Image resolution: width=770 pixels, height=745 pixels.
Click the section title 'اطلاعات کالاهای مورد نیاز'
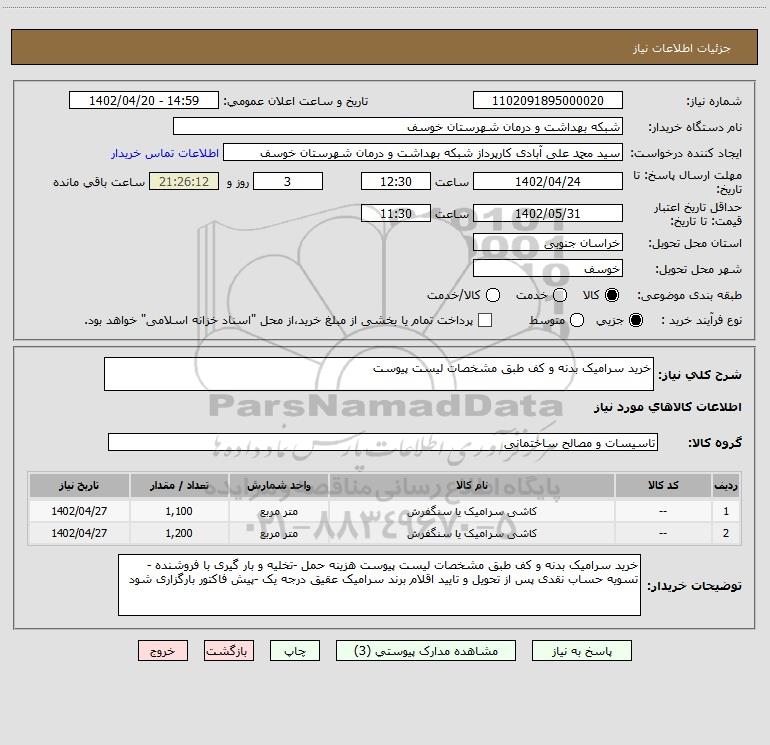[668, 407]
